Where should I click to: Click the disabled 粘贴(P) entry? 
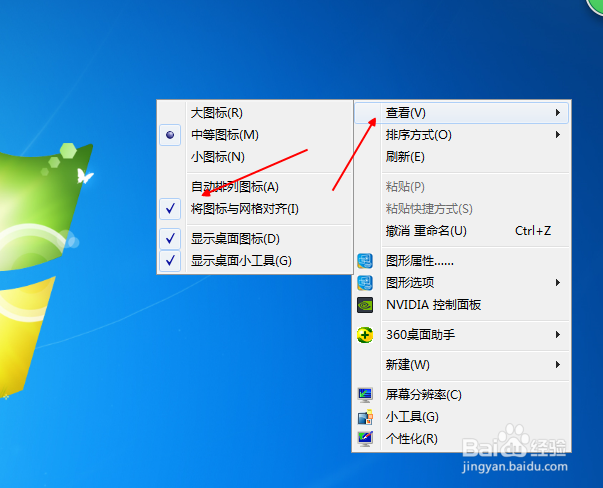click(461, 187)
